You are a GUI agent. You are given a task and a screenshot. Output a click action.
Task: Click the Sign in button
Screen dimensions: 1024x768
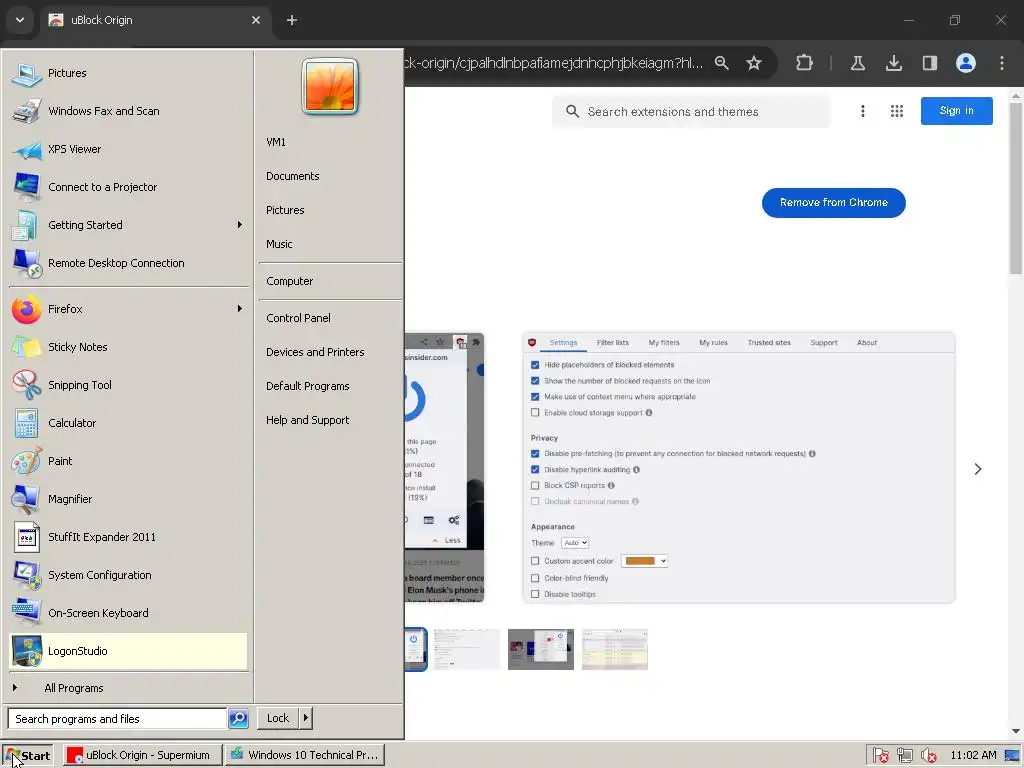pos(956,111)
